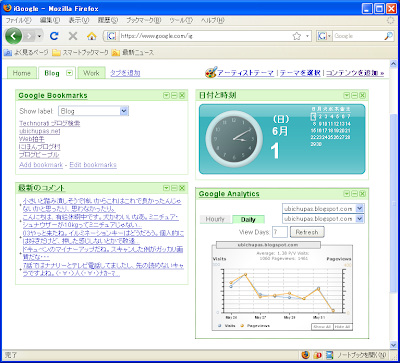This screenshot has width=400, height=363.
Task: Click the Show All chart button
Action: (x=322, y=327)
